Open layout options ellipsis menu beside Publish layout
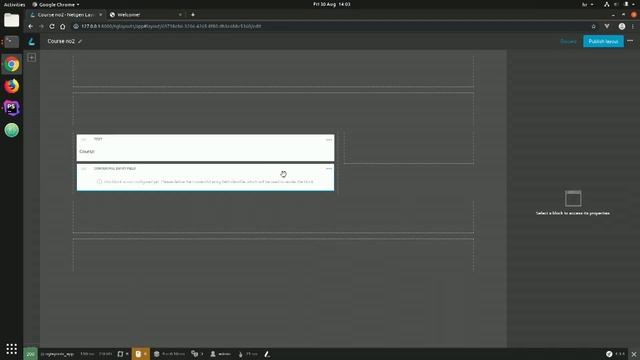 [630, 41]
